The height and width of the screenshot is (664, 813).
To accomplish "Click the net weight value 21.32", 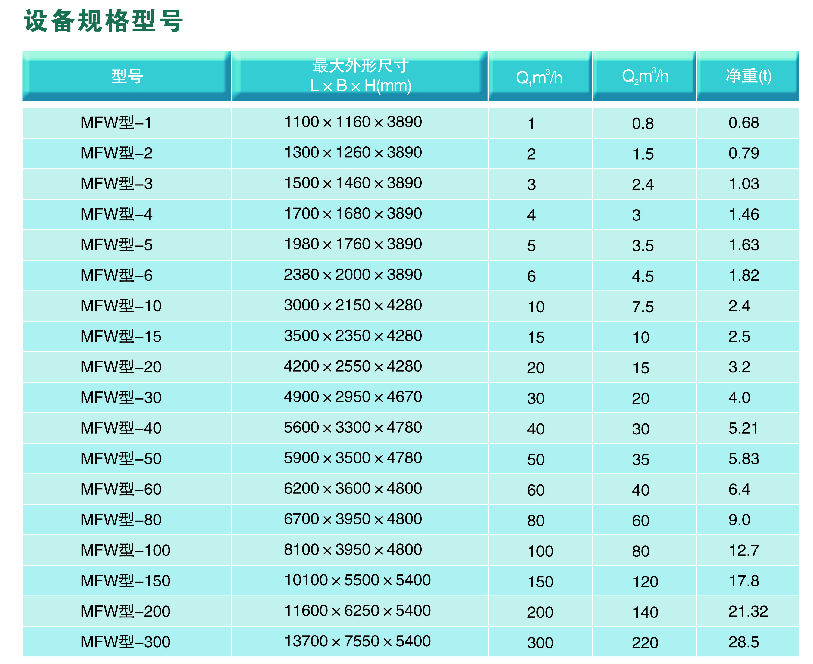I will (x=748, y=611).
